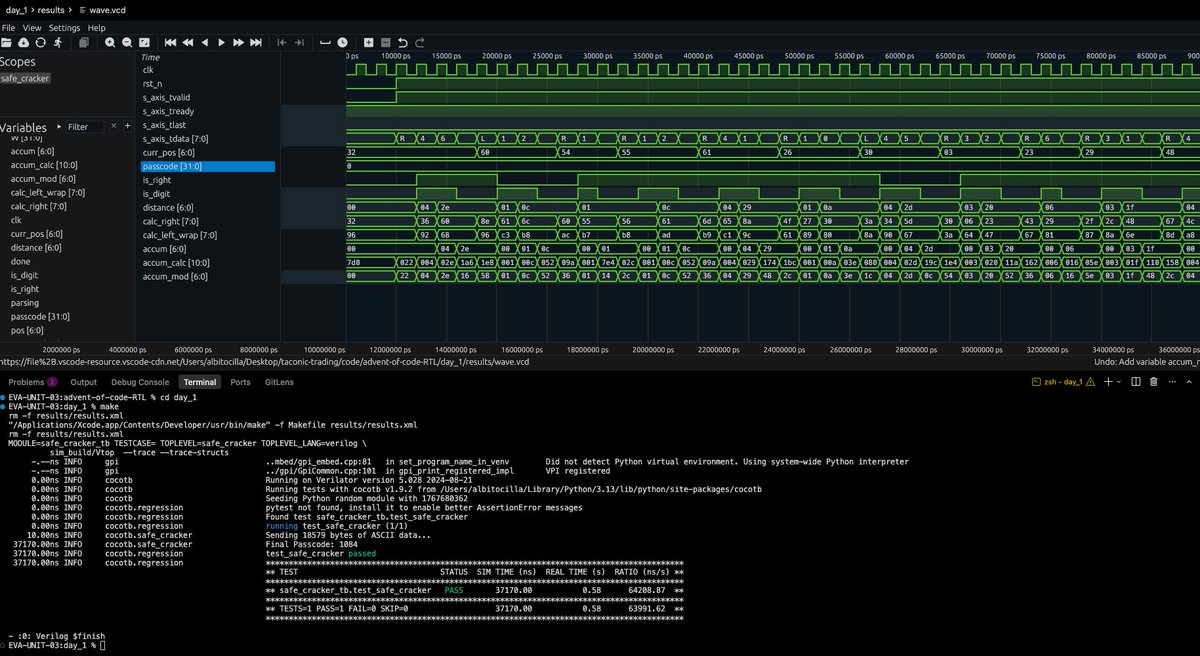This screenshot has height=656, width=1200.
Task: Select the highlighted passcode [31:0] signal
Action: click(x=207, y=167)
